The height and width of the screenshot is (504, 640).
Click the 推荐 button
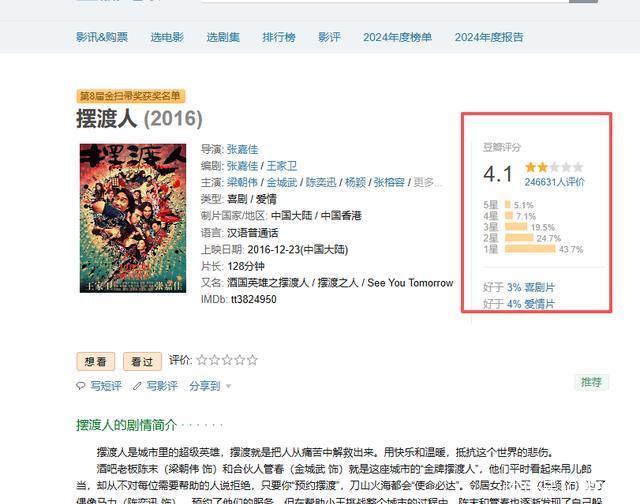point(591,382)
